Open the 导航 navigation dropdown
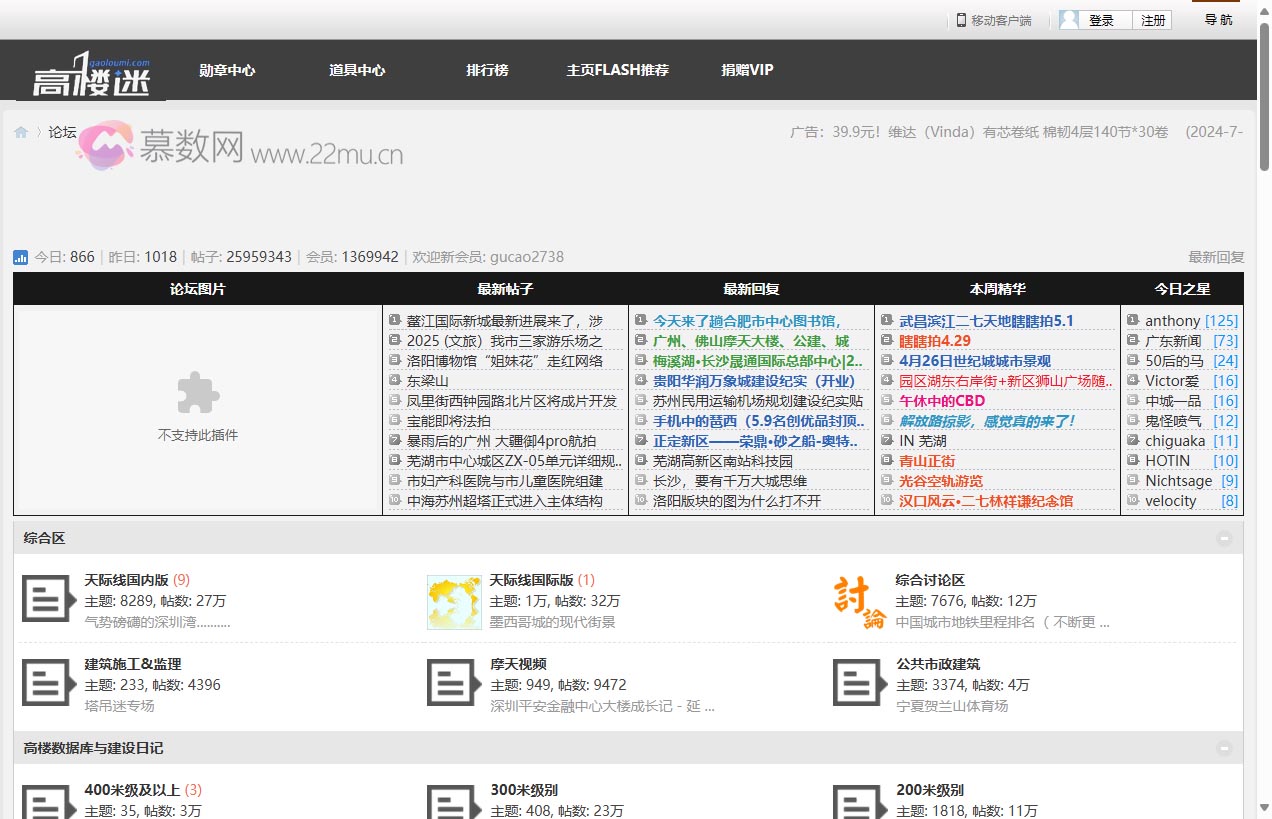This screenshot has height=819, width=1272. (x=1218, y=20)
